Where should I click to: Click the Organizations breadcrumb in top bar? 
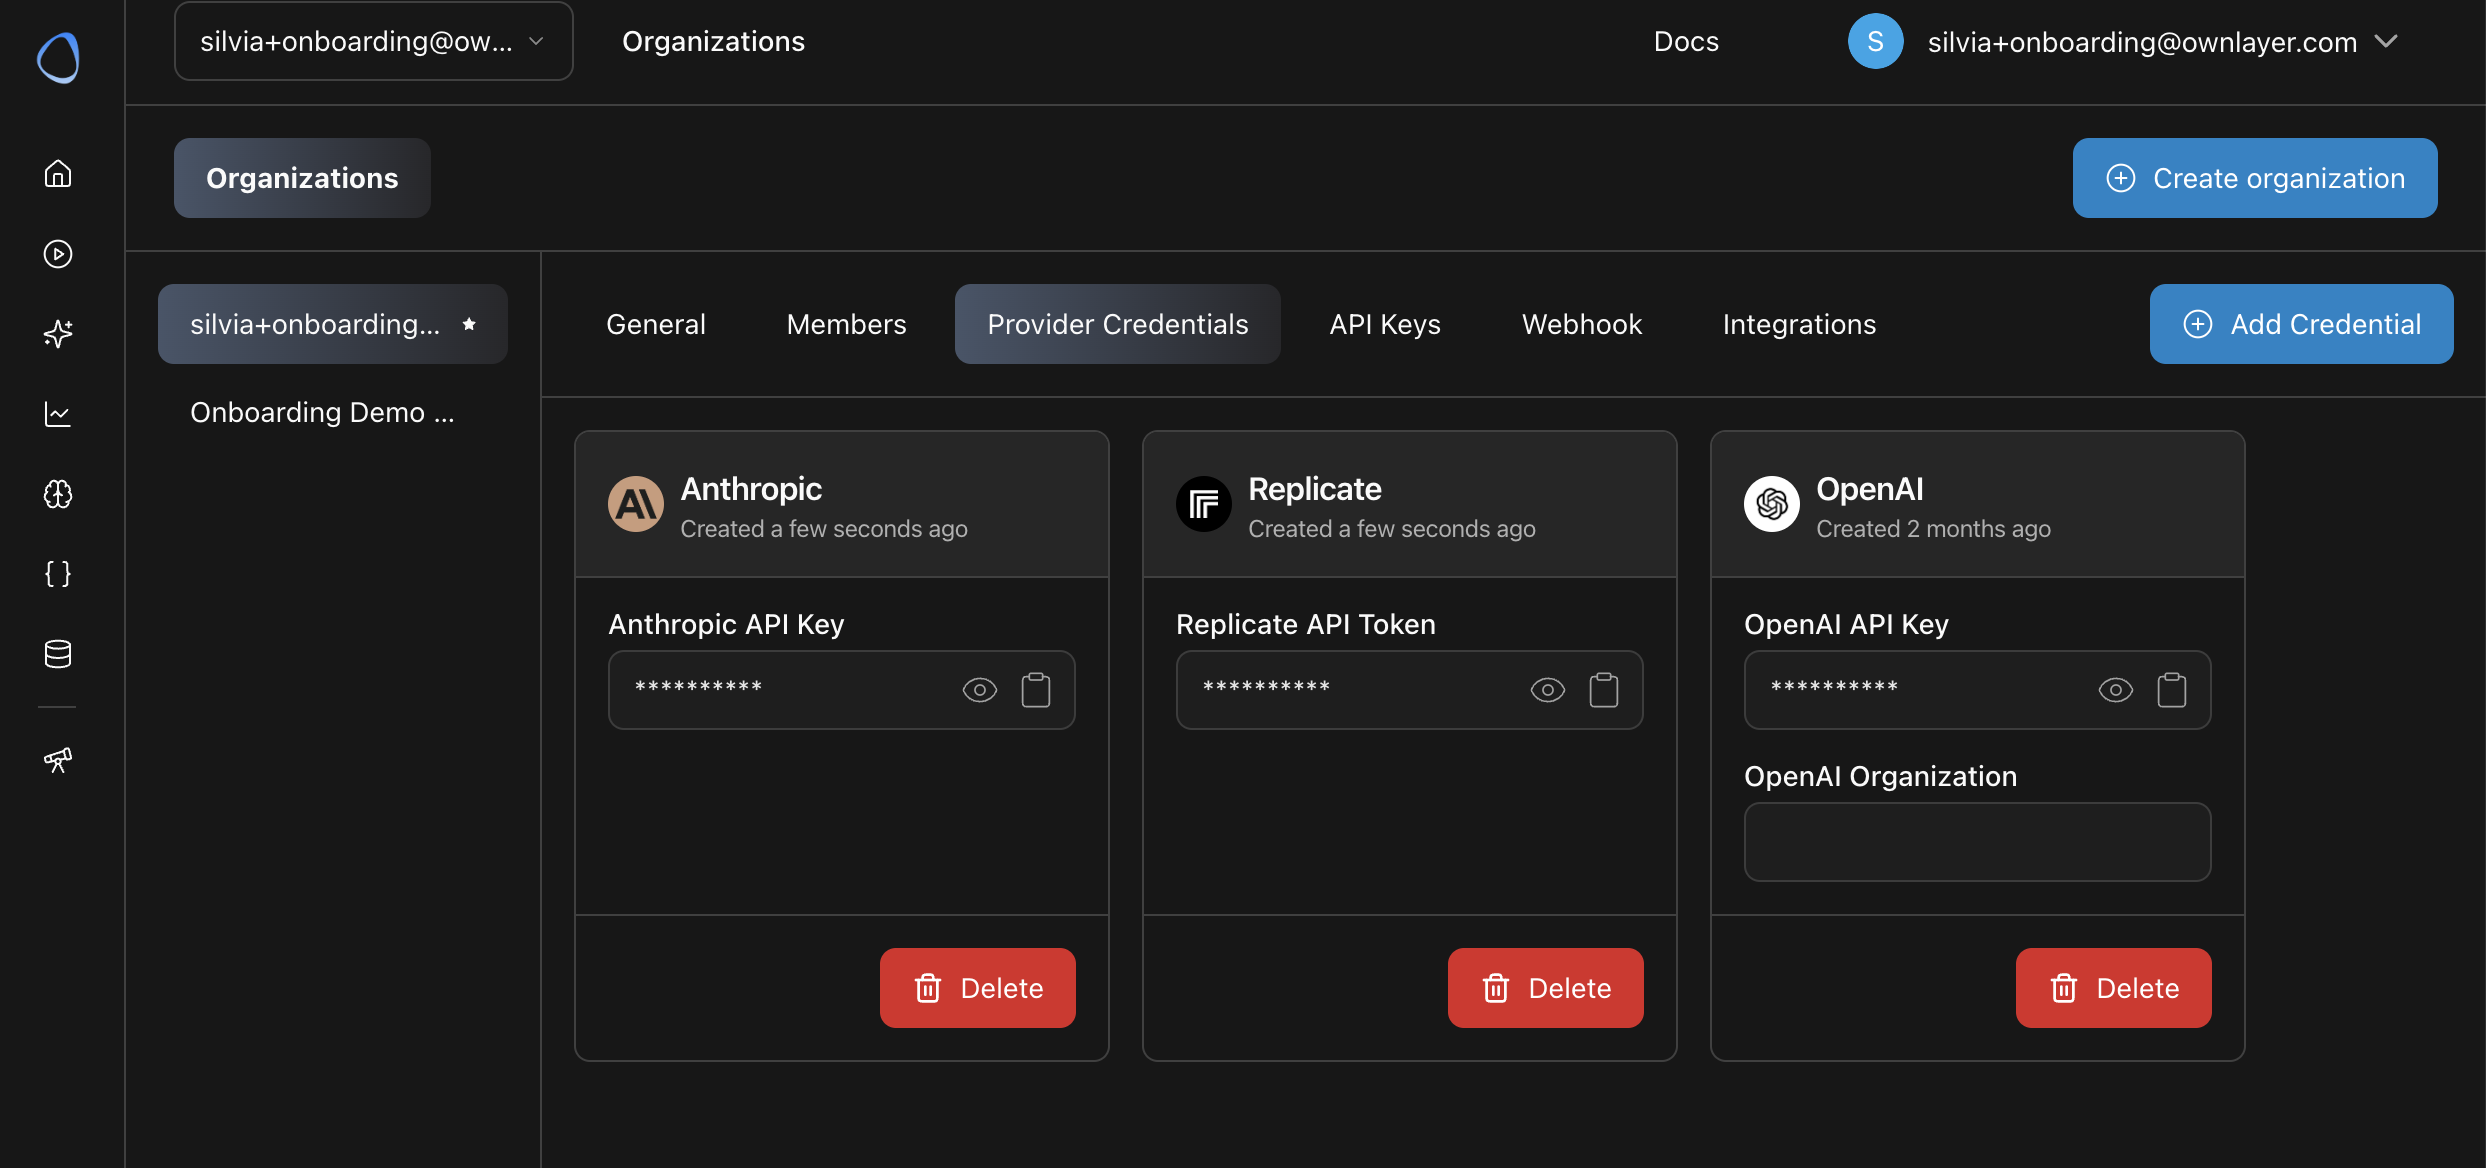tap(713, 41)
